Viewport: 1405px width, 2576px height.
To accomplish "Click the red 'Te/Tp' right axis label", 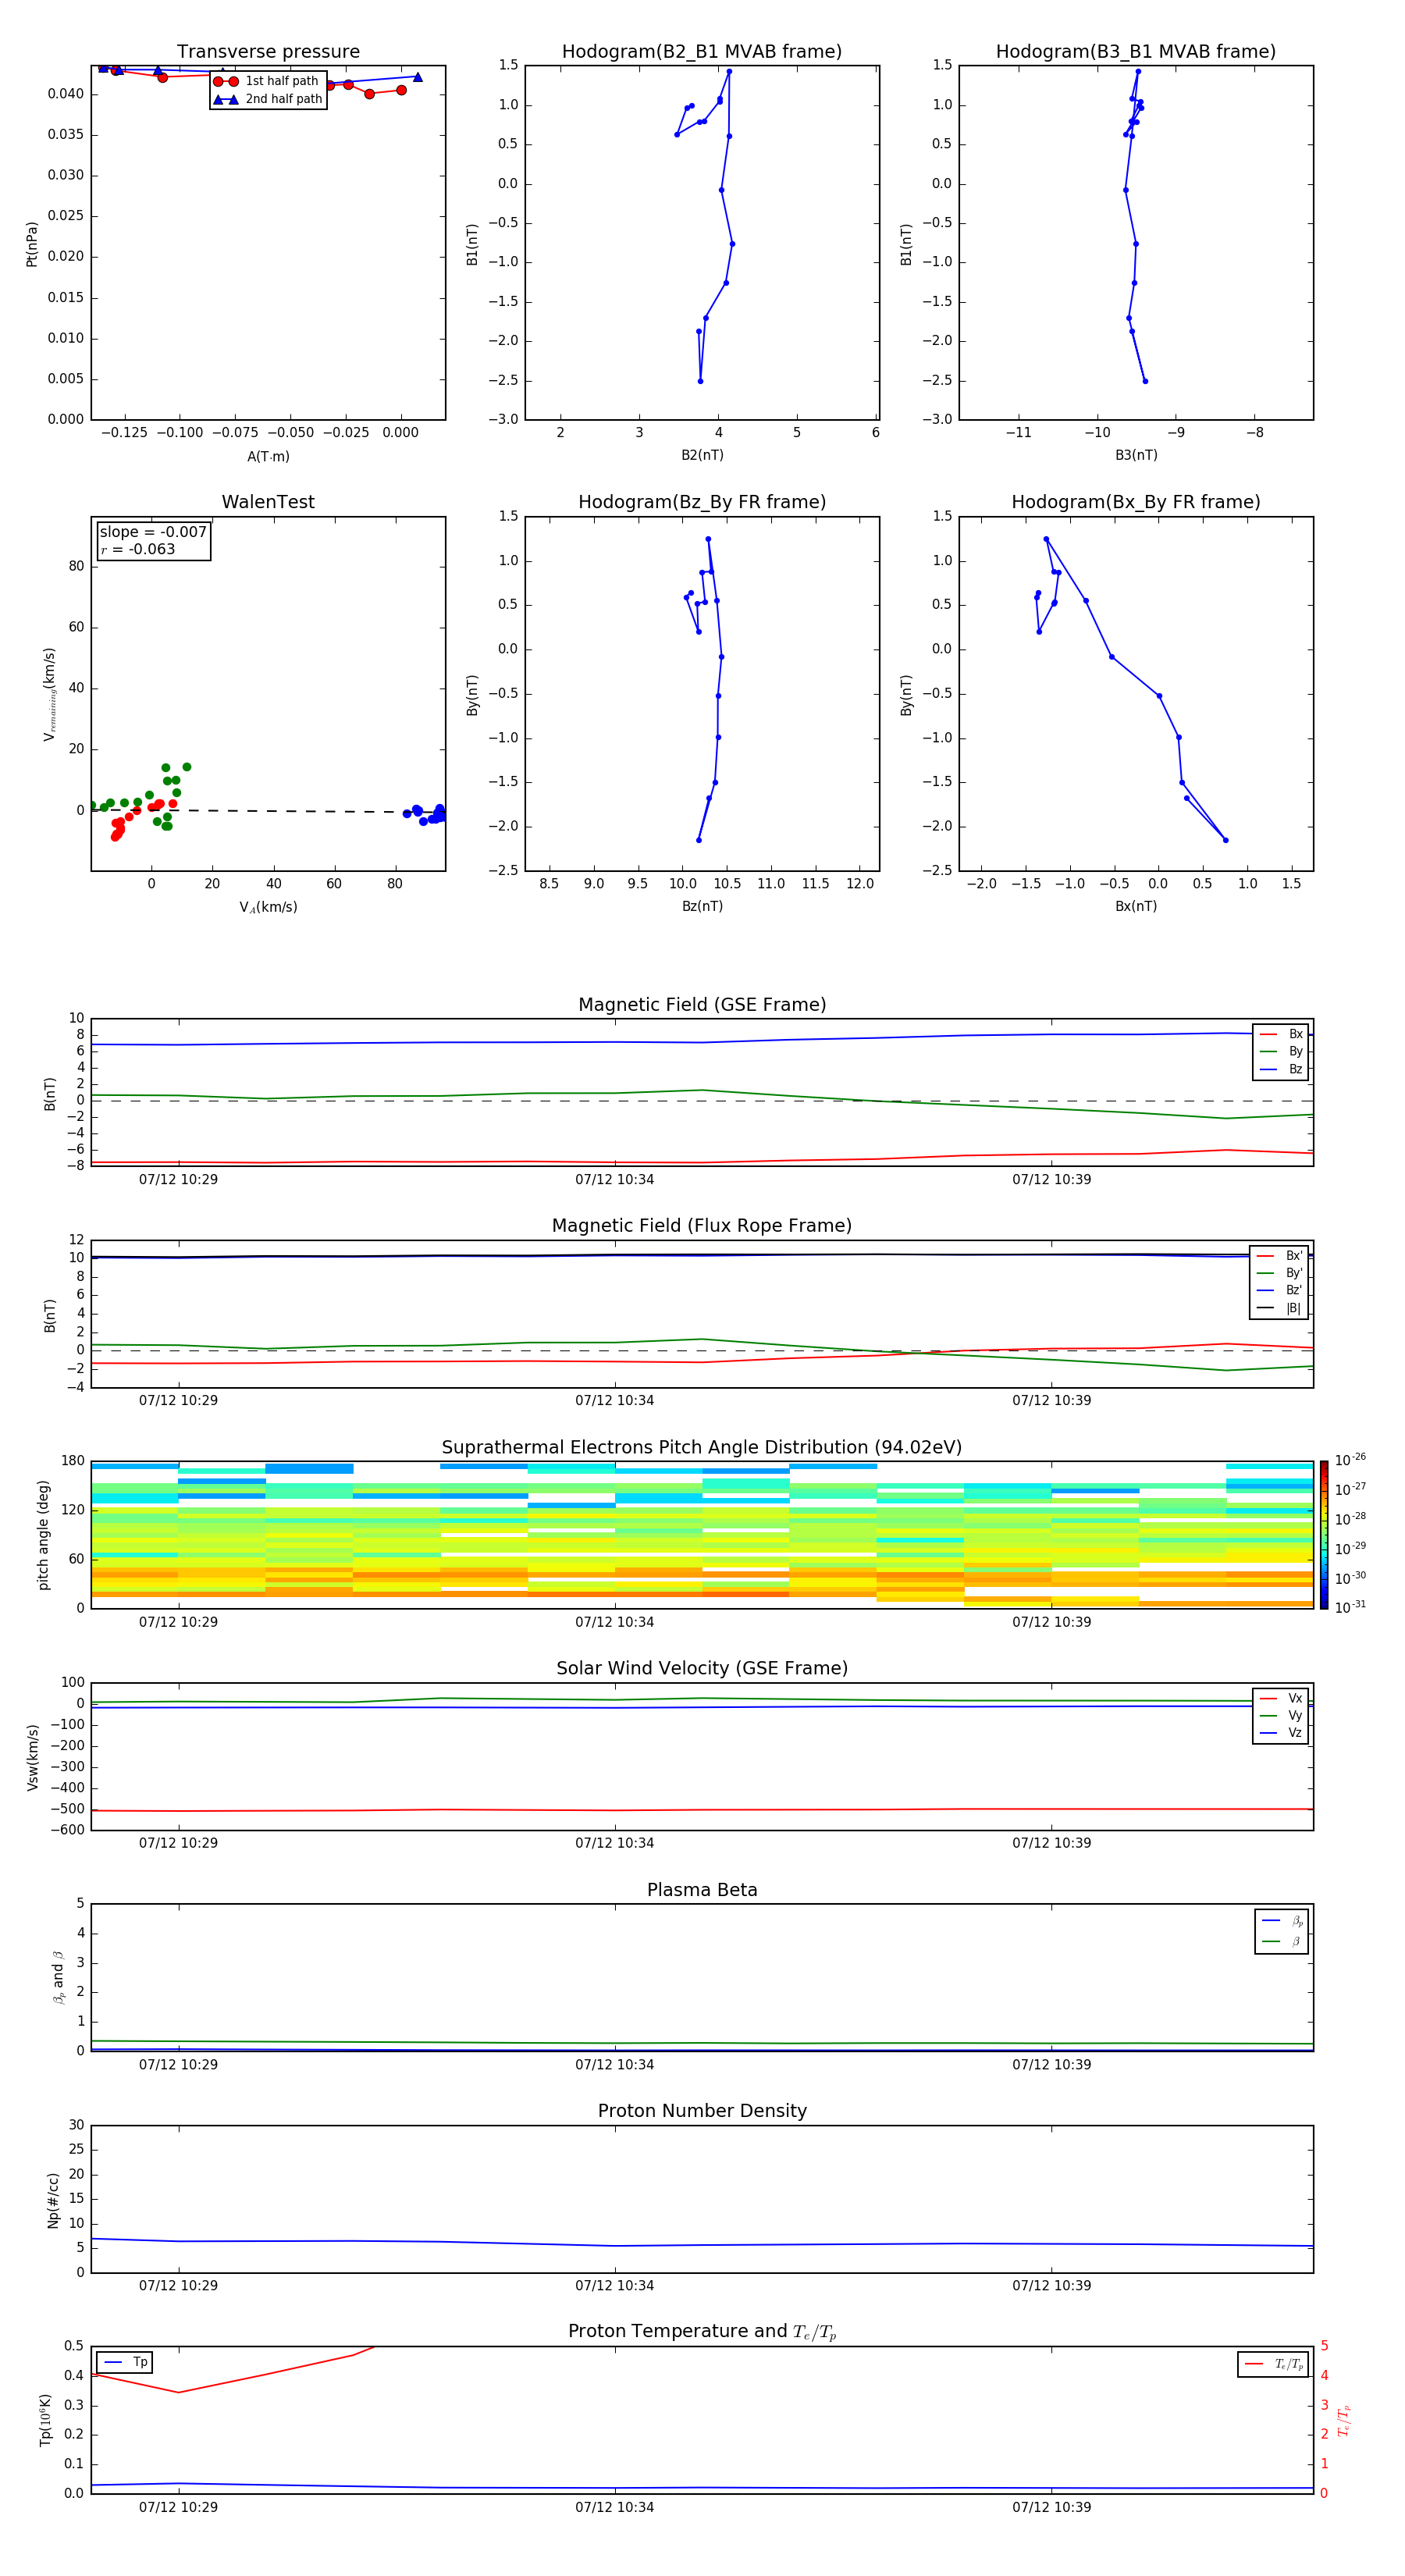I will click(x=1344, y=2420).
